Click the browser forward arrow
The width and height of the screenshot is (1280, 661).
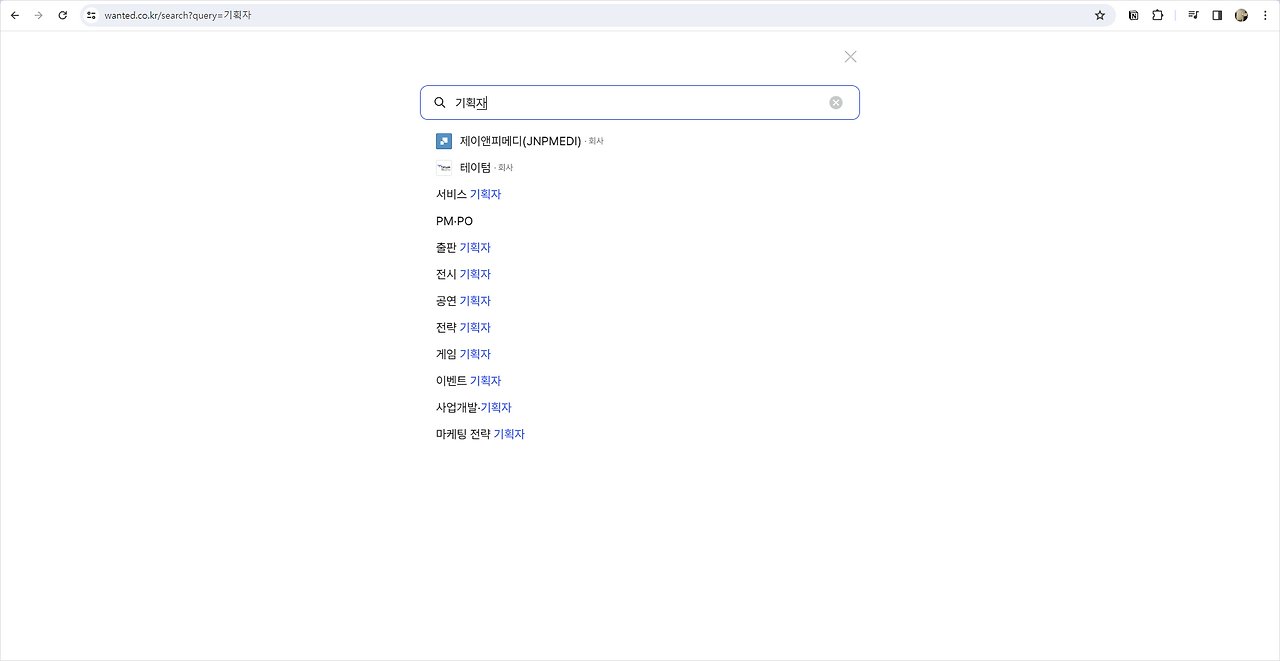pos(39,15)
